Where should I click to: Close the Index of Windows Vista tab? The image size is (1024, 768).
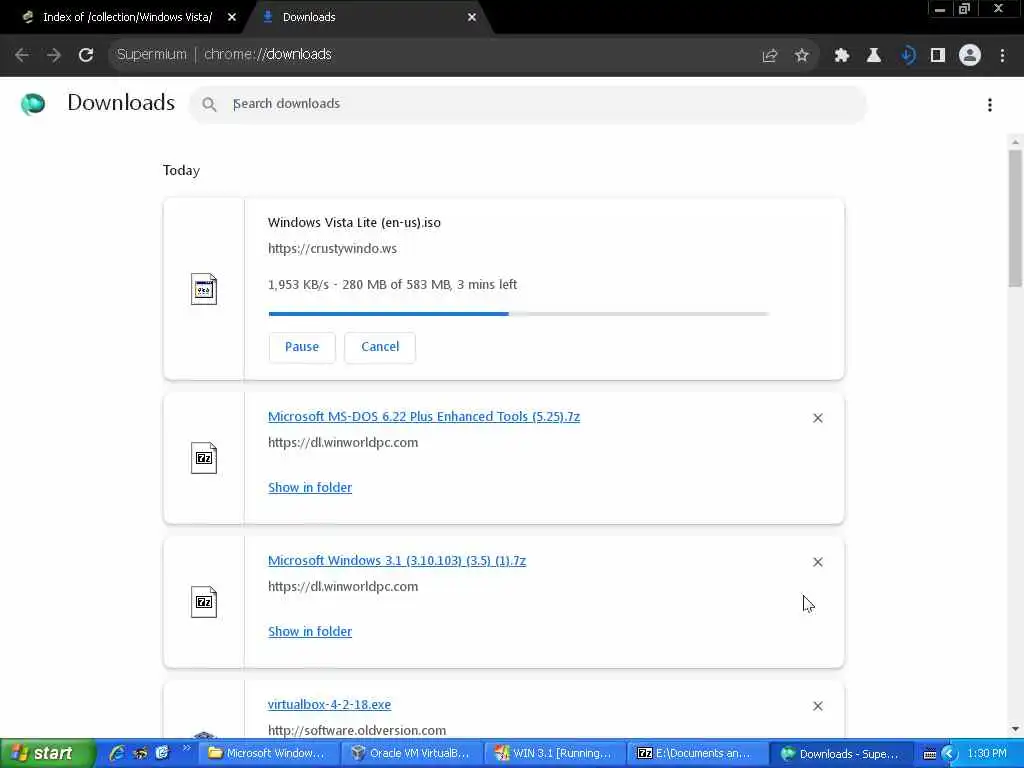(x=232, y=17)
